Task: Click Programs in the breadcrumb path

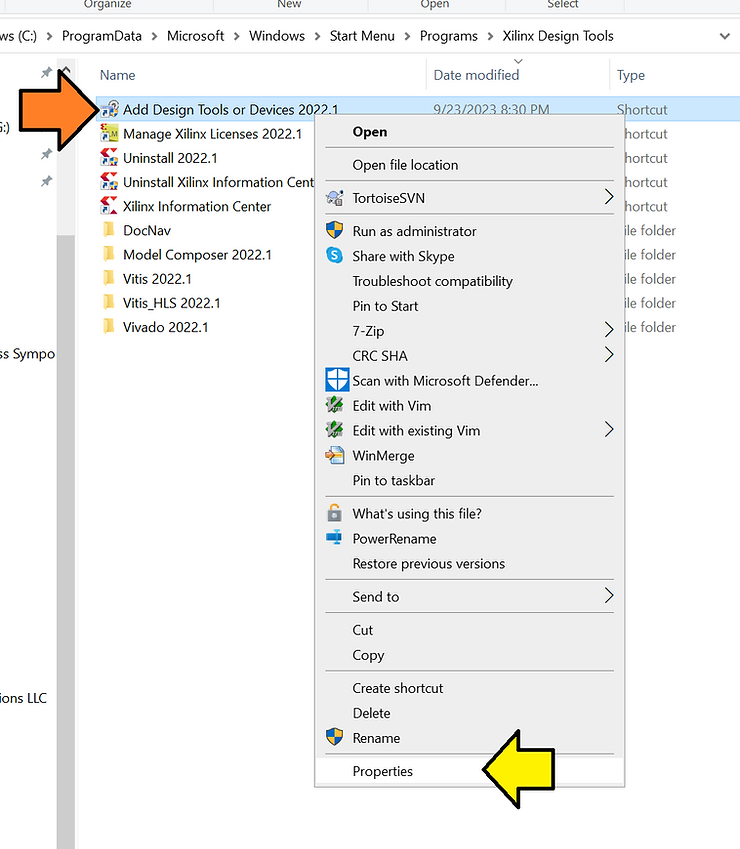Action: pos(448,36)
